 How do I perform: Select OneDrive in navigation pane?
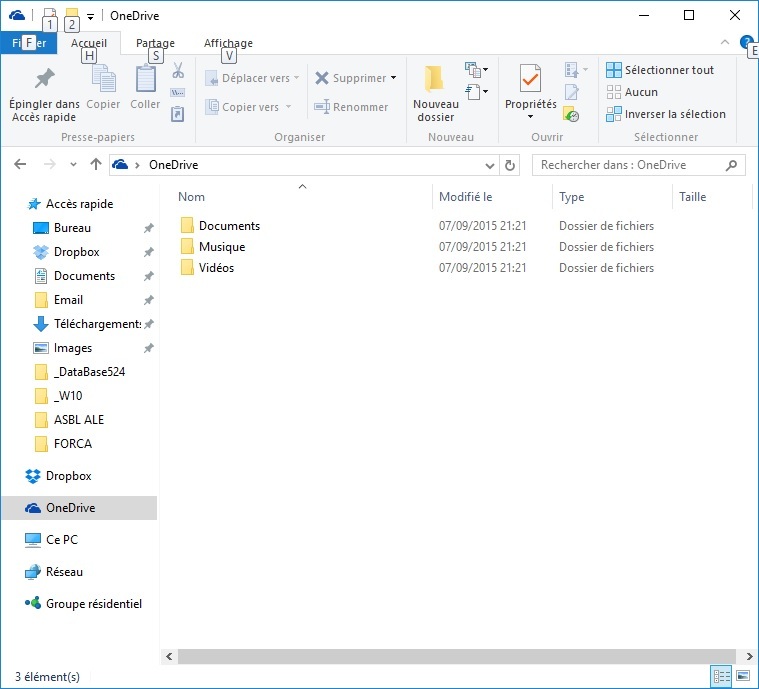click(79, 508)
